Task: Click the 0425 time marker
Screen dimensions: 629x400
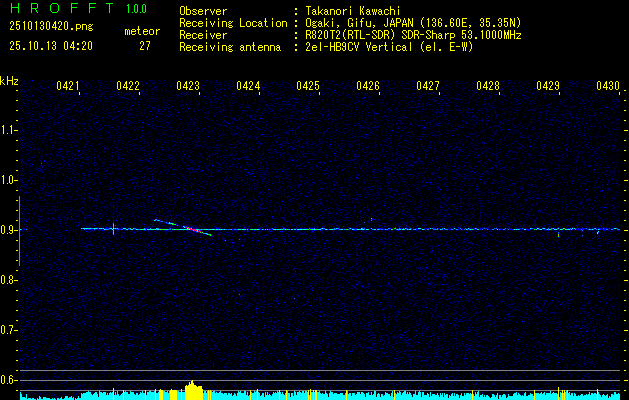Action: [308, 87]
